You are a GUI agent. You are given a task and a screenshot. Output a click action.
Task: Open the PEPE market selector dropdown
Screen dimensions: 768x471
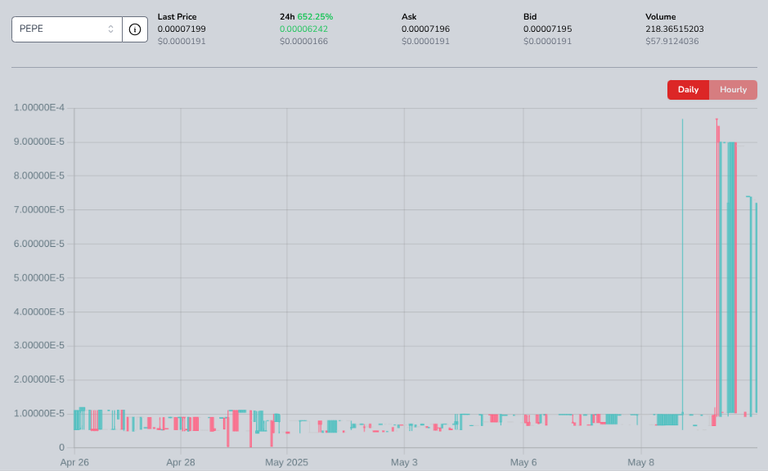[67, 29]
